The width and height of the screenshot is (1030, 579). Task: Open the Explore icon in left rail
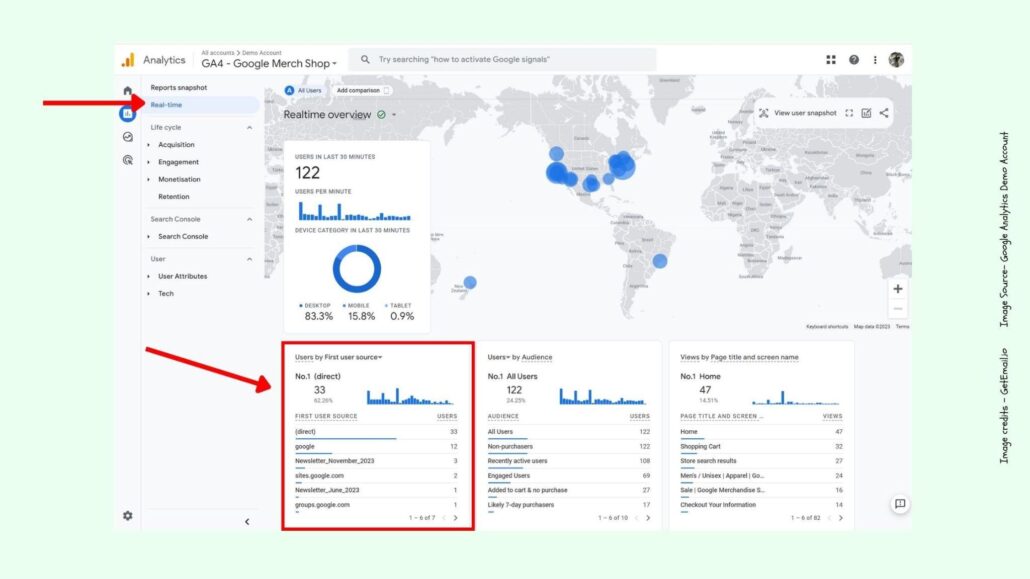pos(127,137)
